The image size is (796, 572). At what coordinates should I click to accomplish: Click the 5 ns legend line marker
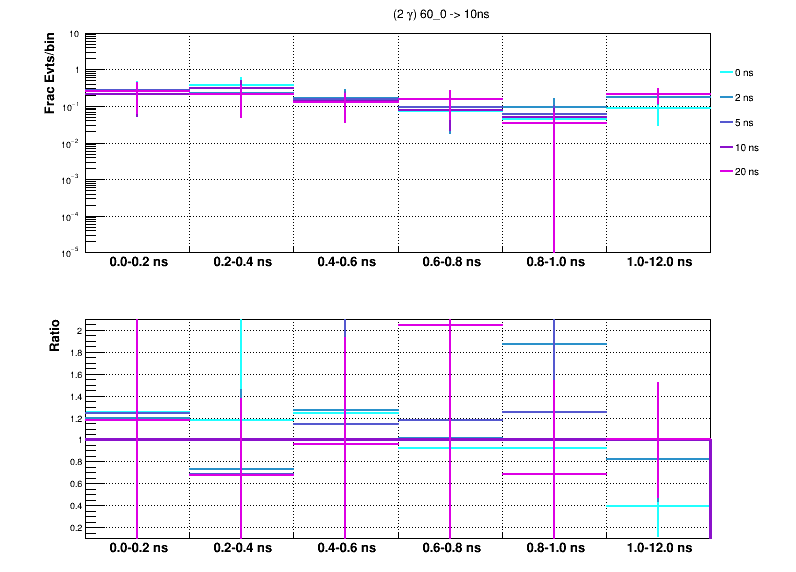coord(727,122)
